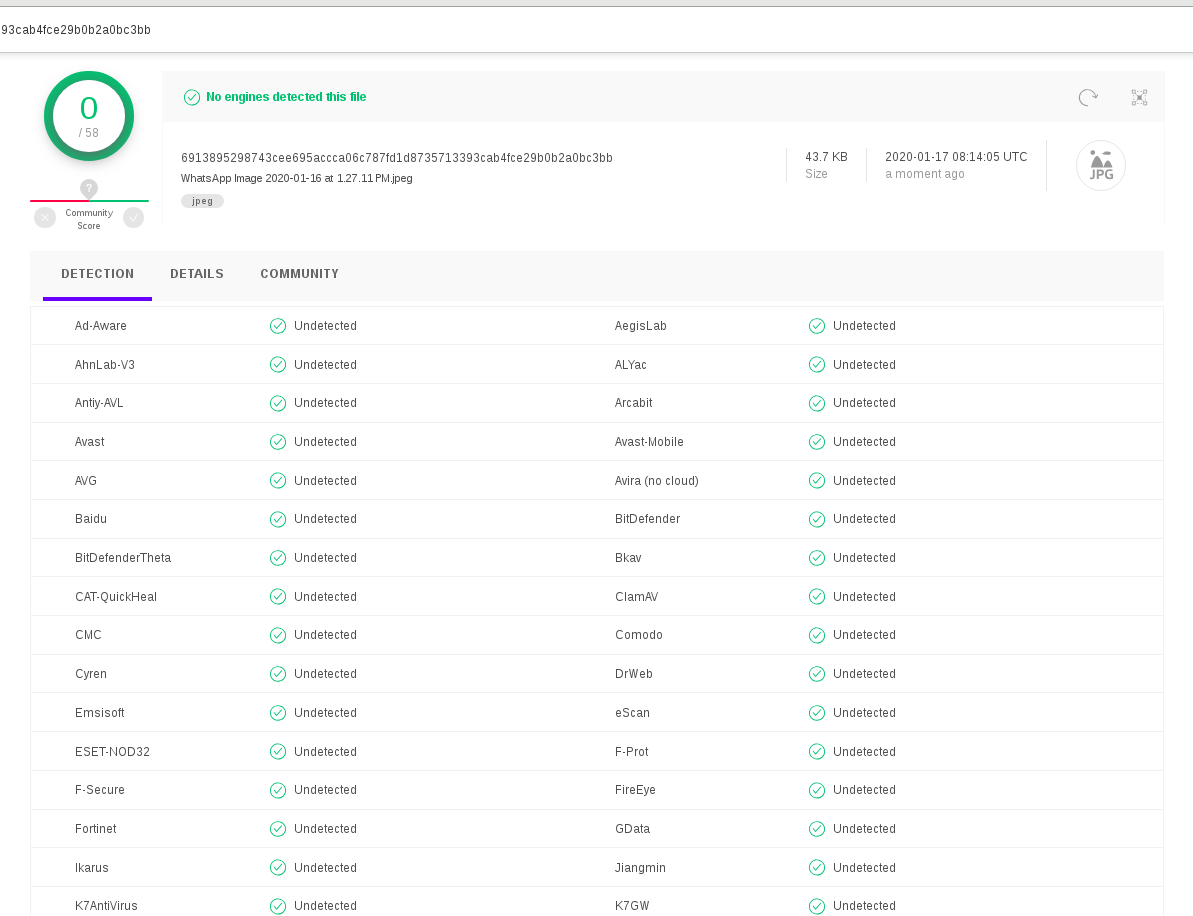Image resolution: width=1193 pixels, height=916 pixels.
Task: Vote harmless with community checkmark icon
Action: (x=134, y=218)
